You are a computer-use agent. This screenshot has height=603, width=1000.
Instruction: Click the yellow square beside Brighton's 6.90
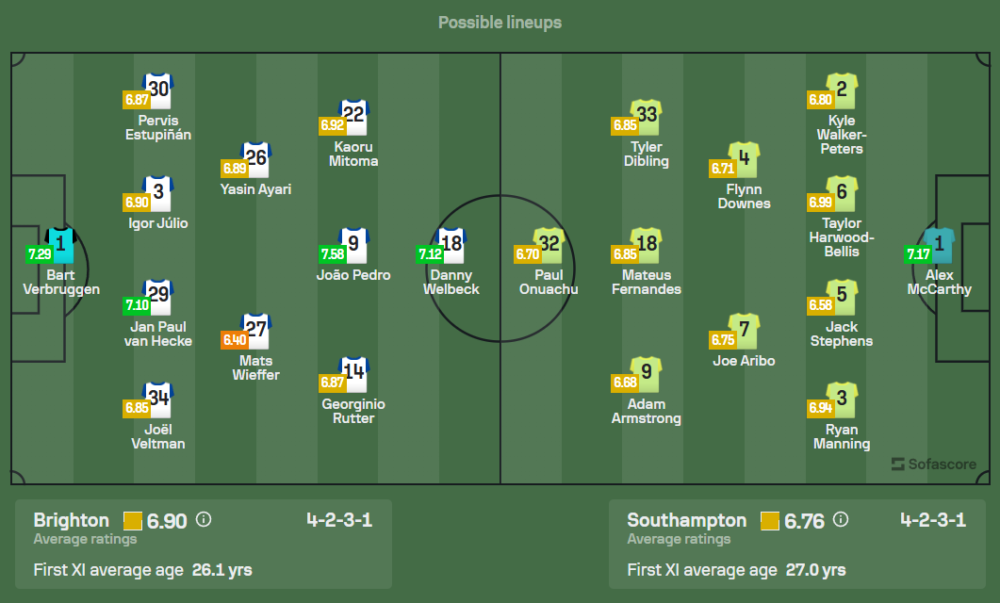click(133, 520)
